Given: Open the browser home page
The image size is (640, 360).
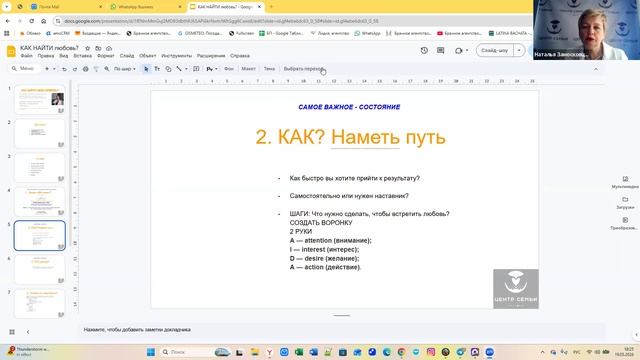Looking at the screenshot, I should [x=44, y=21].
